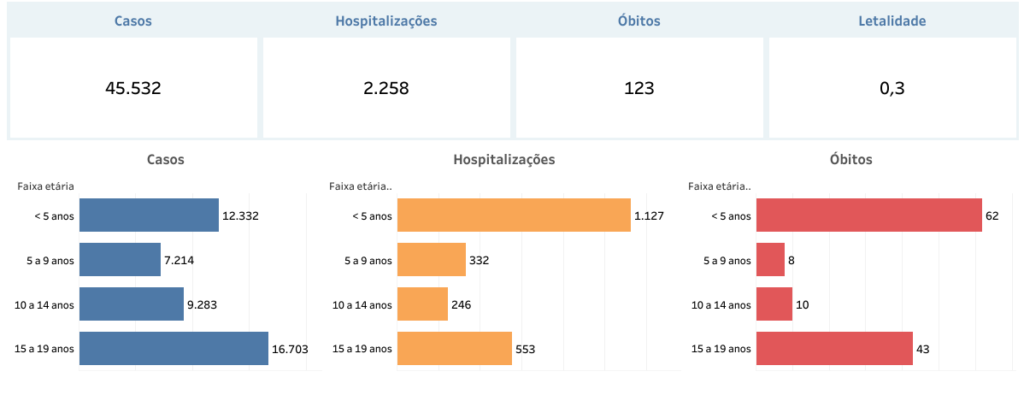This screenshot has width=1024, height=401.
Task: Click the 16.703 bar value label
Action: (292, 349)
